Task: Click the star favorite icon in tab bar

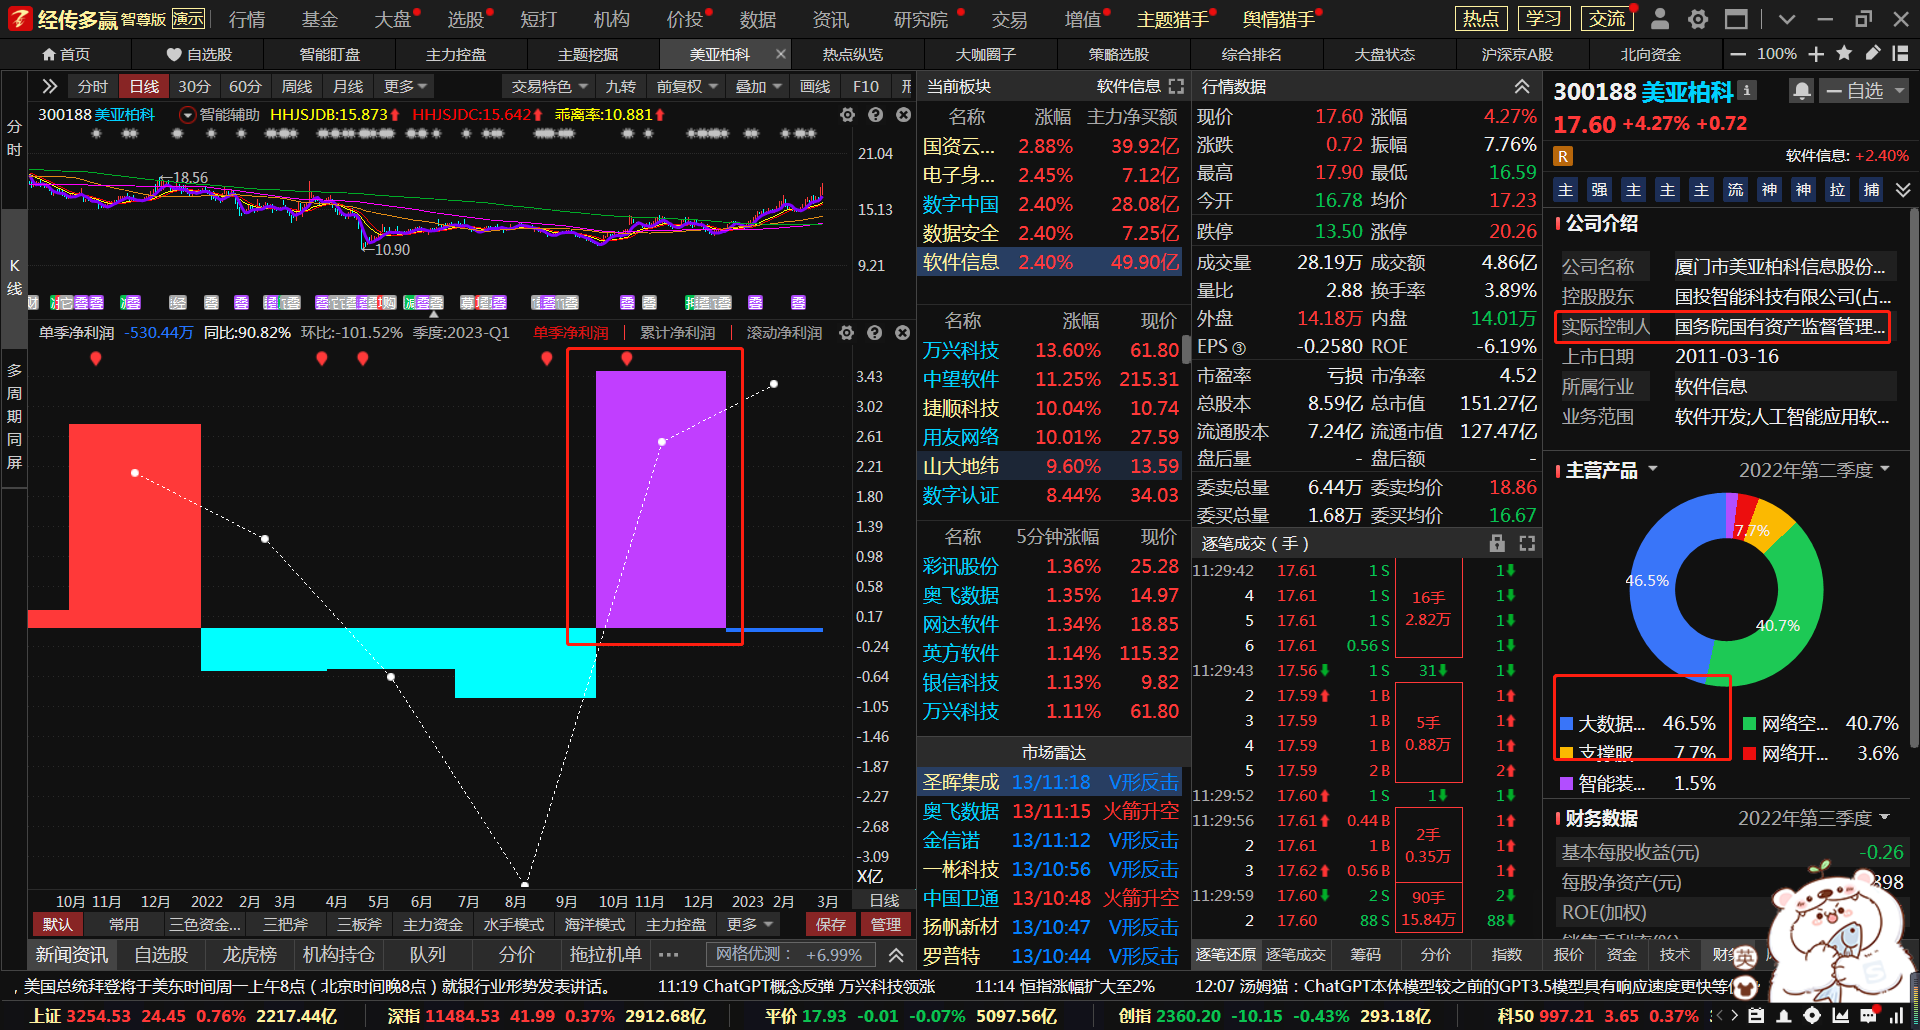Action: point(1844,54)
